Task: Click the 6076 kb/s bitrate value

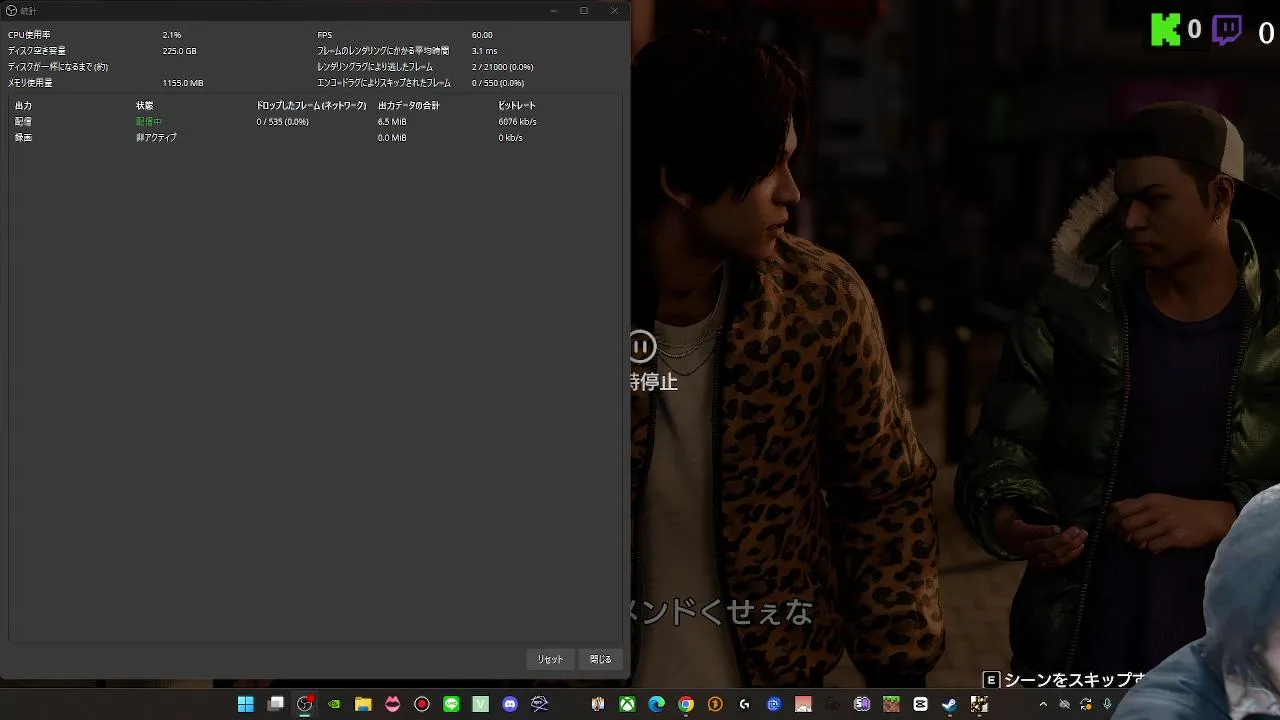Action: point(517,121)
